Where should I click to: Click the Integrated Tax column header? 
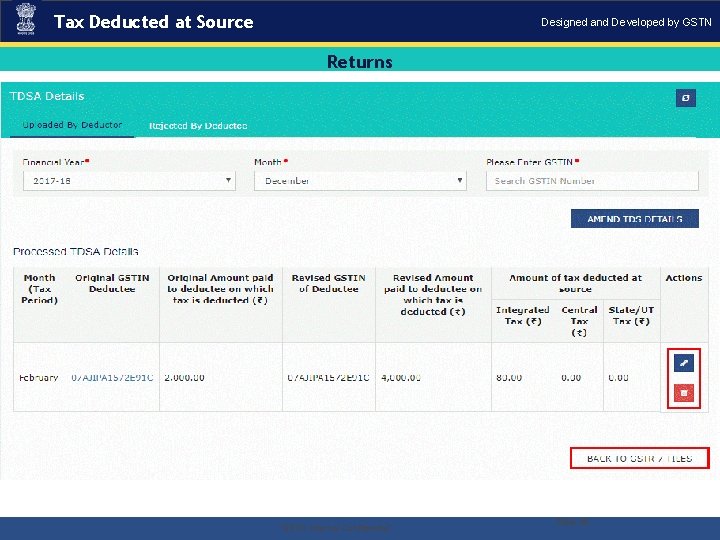[x=523, y=315]
